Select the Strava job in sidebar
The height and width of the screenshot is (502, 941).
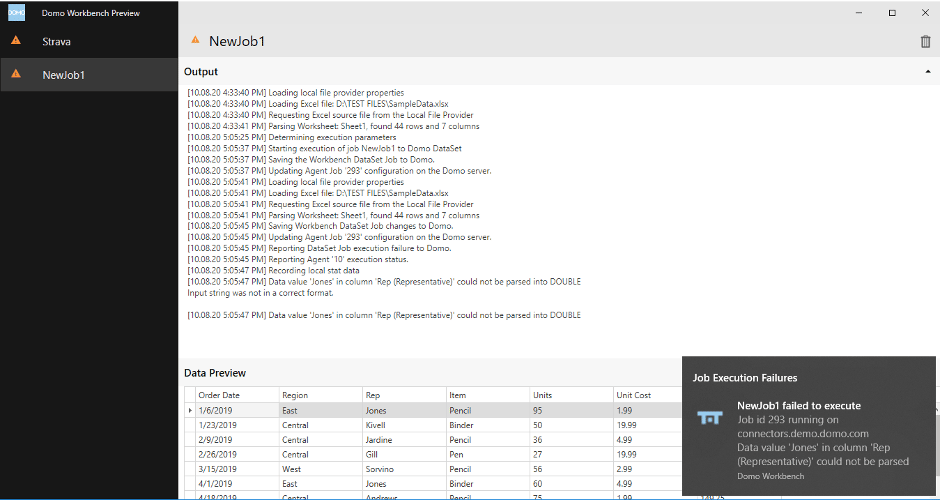point(89,41)
